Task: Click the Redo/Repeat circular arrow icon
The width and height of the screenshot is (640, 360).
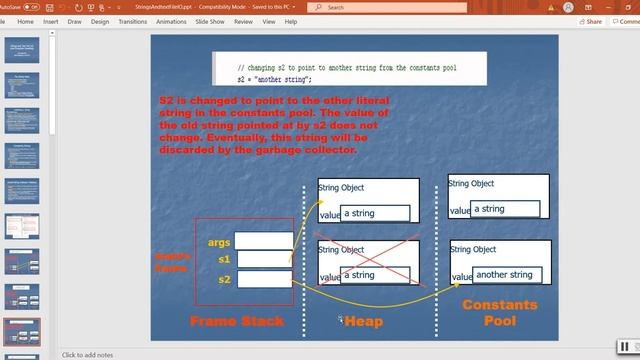Action: (78, 7)
